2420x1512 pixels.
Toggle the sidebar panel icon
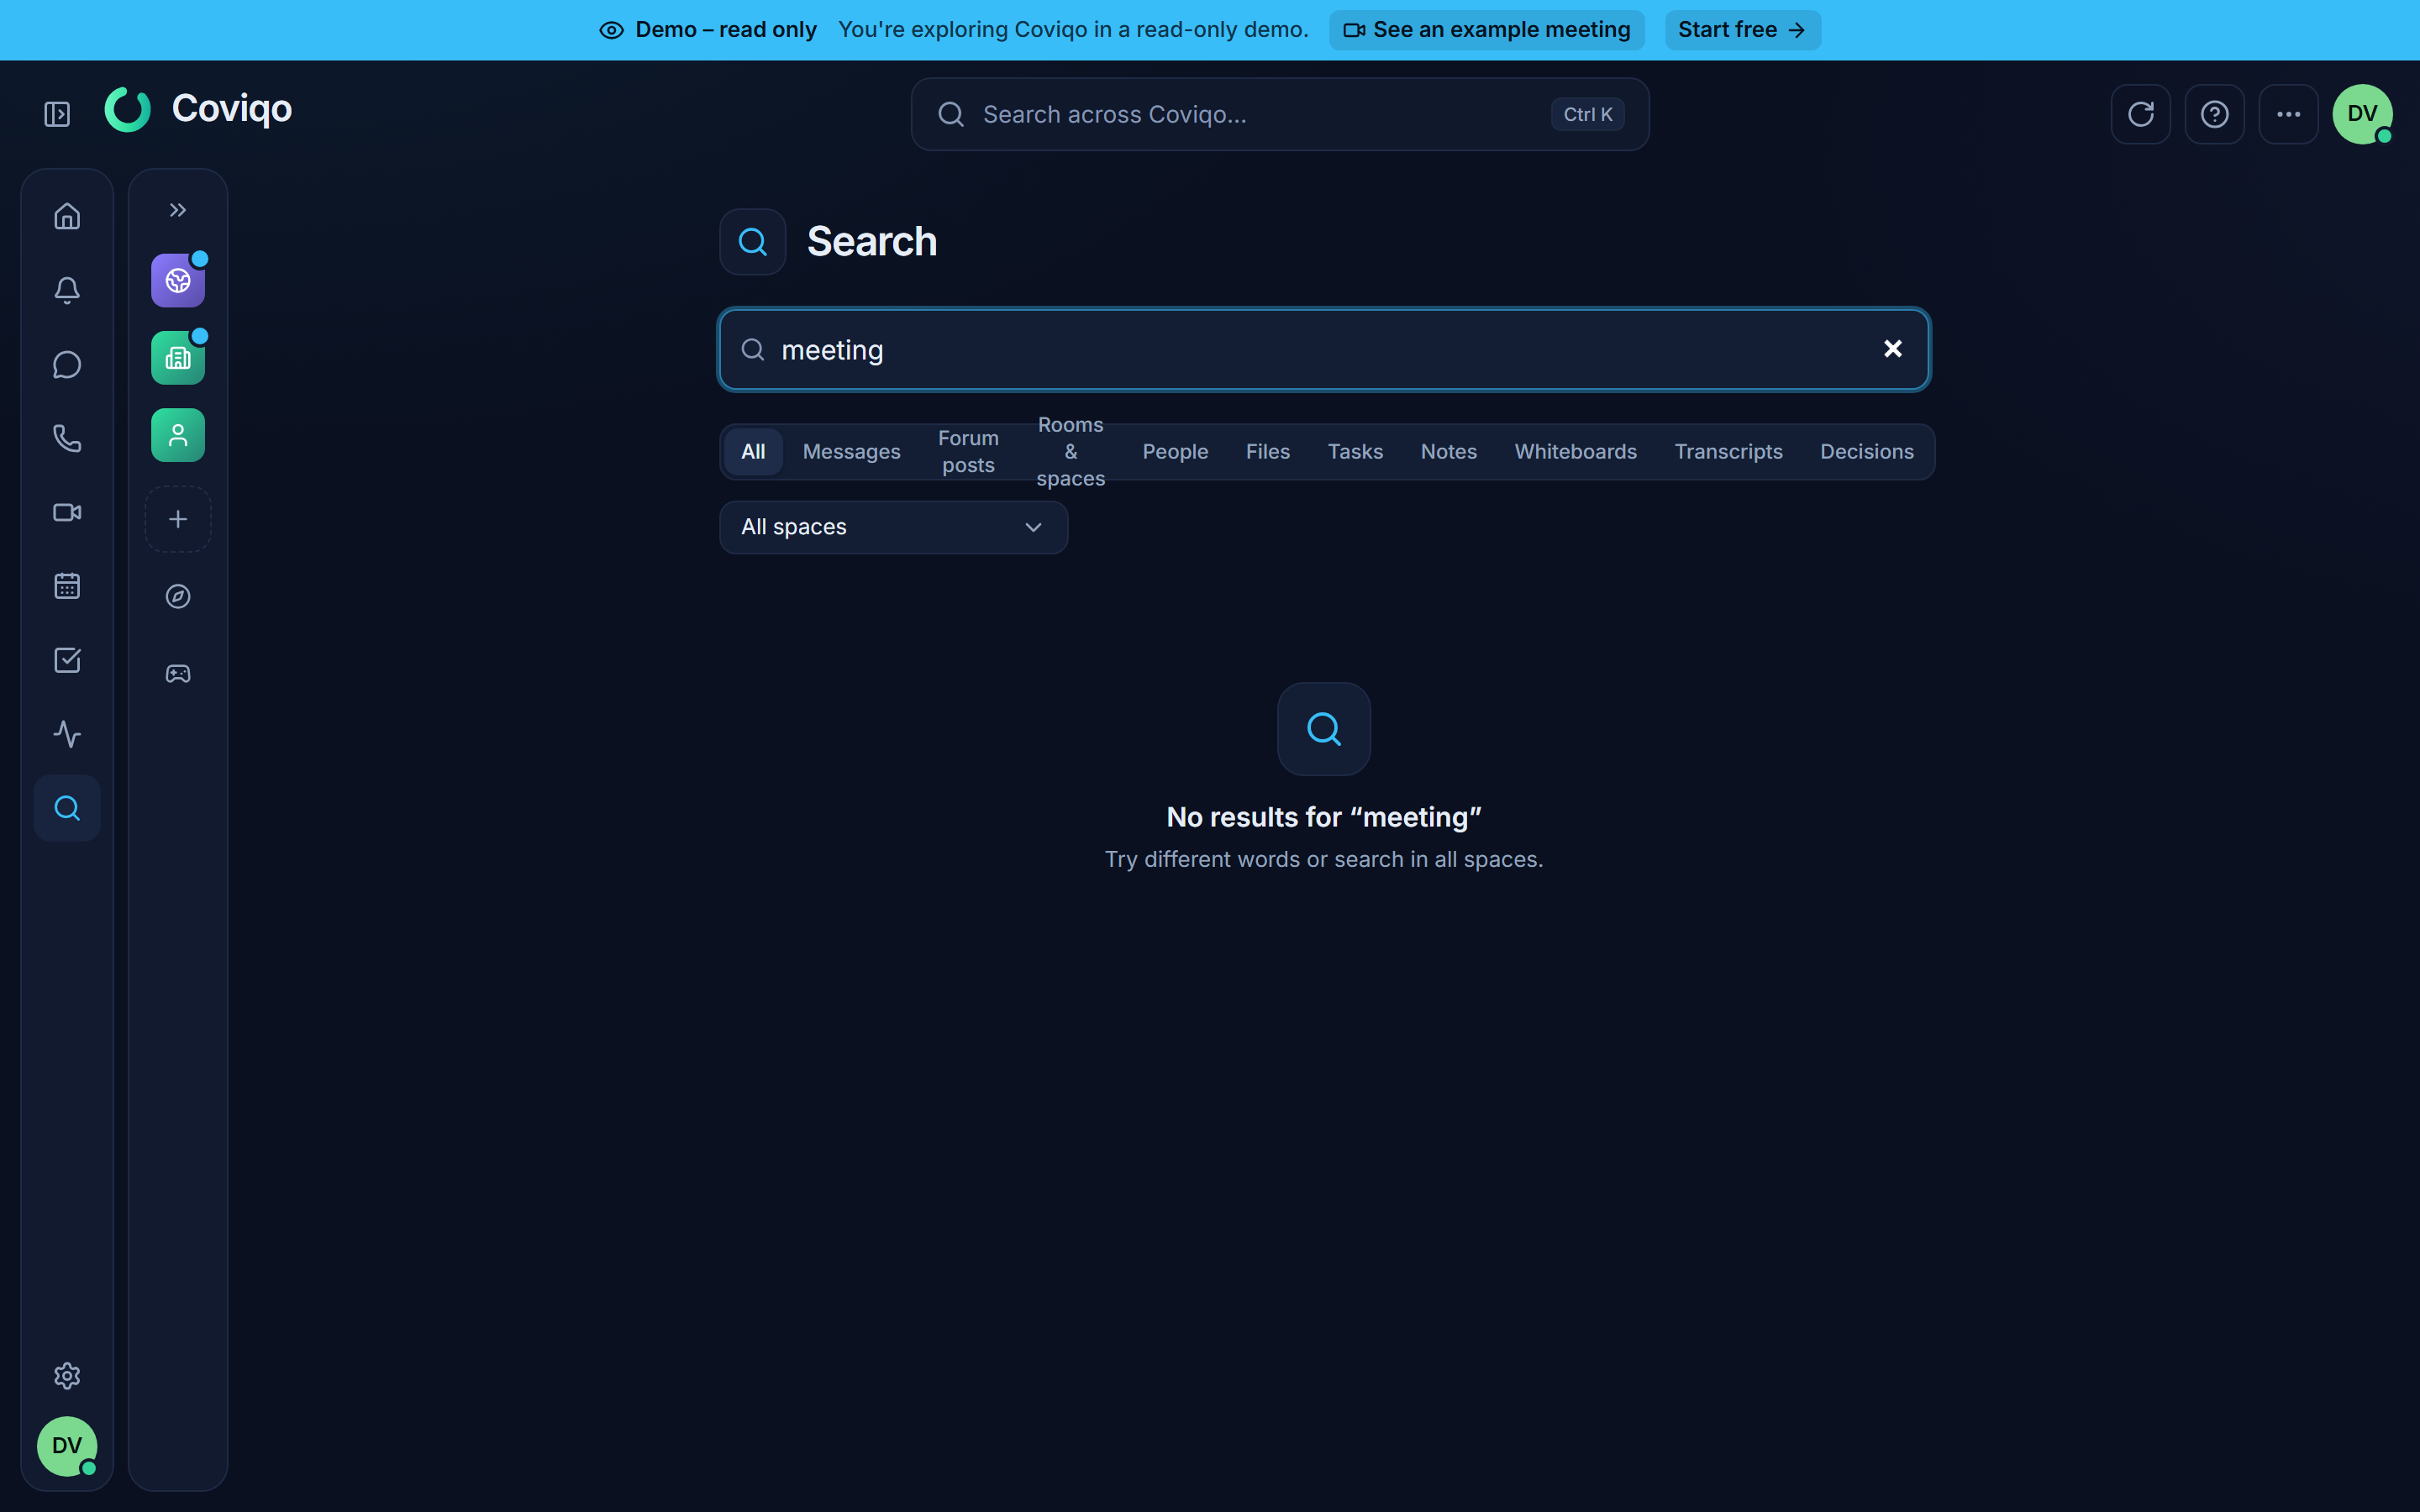(x=57, y=114)
